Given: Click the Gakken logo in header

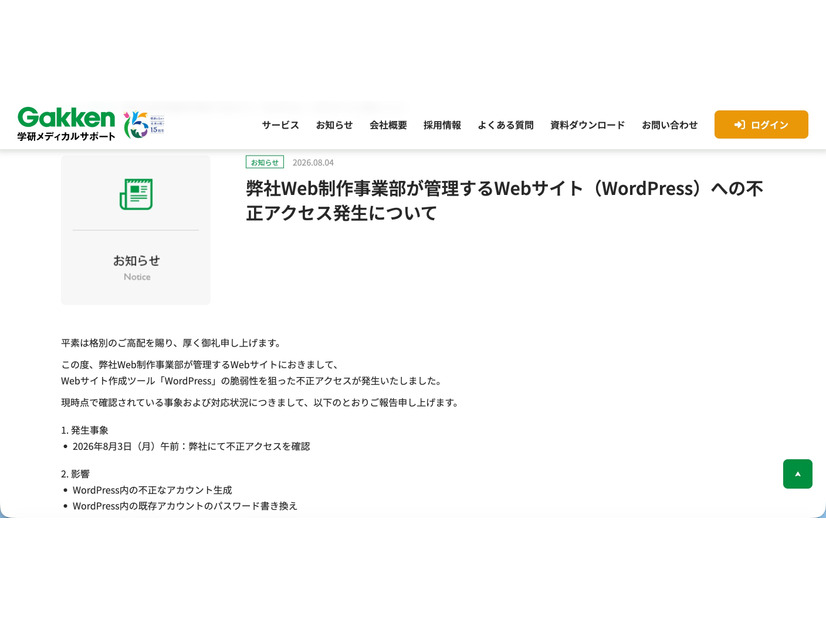Looking at the screenshot, I should point(66,117).
